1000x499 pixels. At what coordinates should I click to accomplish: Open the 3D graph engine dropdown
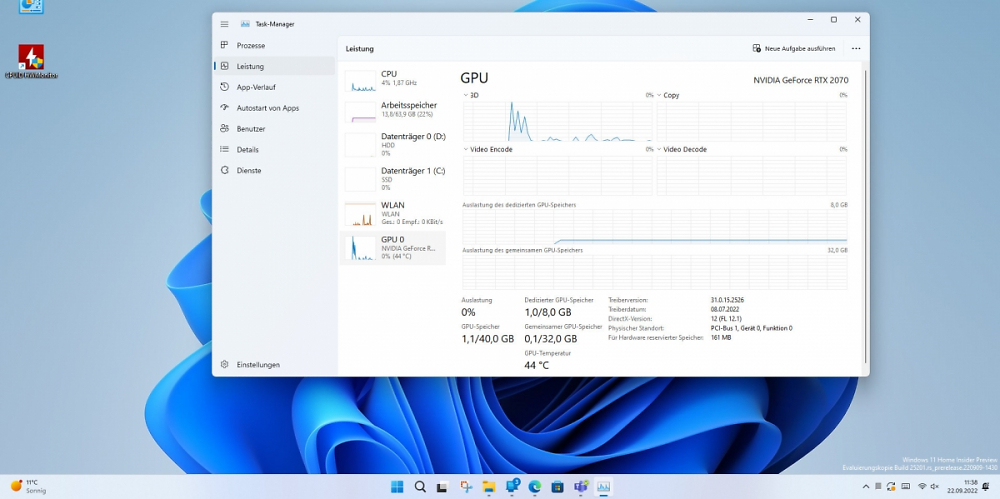click(471, 95)
